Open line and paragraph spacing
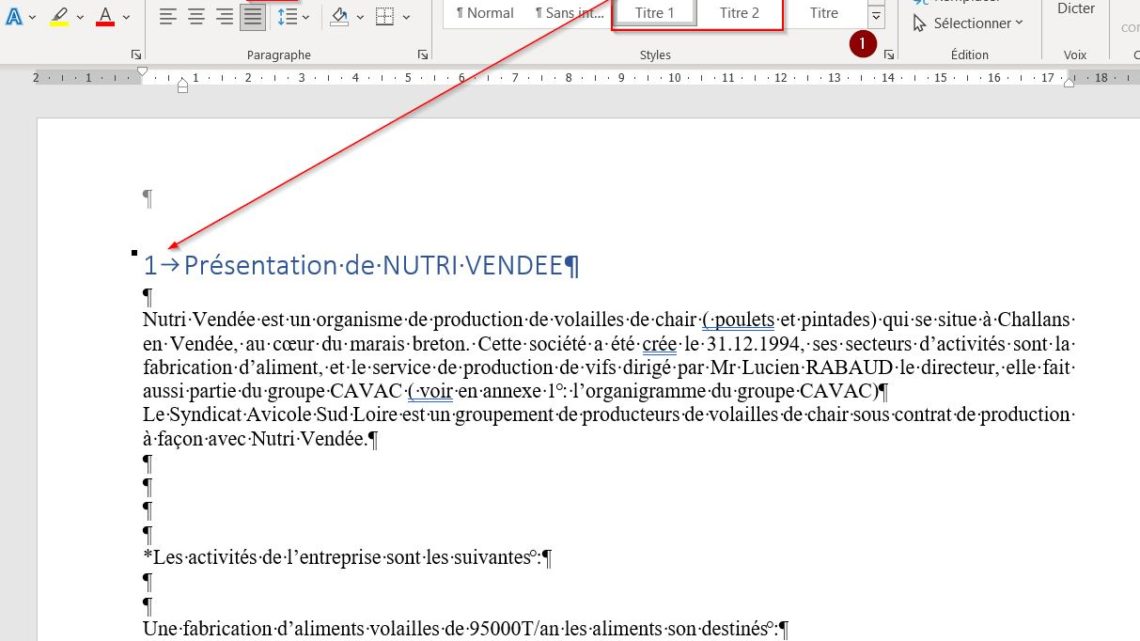Image resolution: width=1140 pixels, height=641 pixels. [x=287, y=16]
